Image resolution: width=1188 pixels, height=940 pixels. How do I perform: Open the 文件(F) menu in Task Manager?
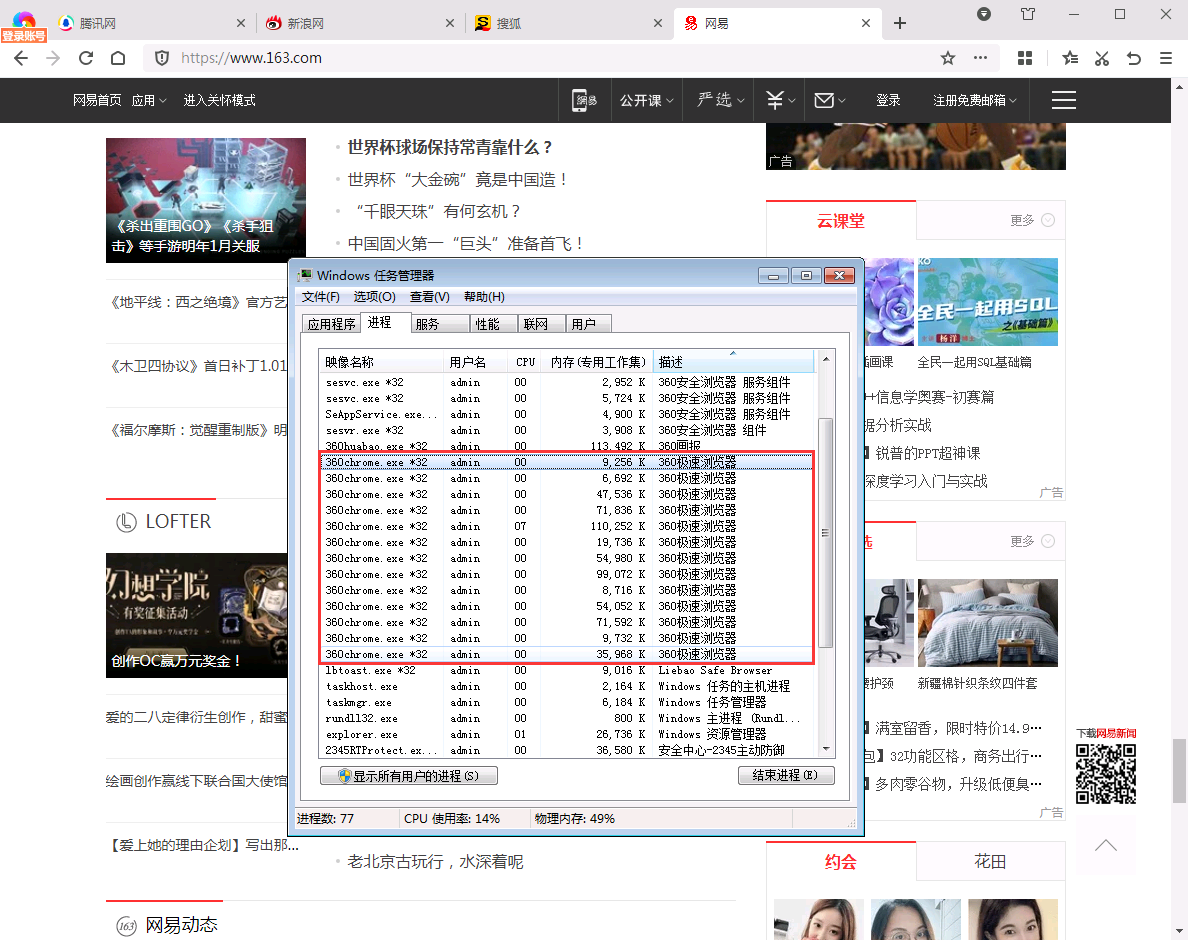coord(320,297)
